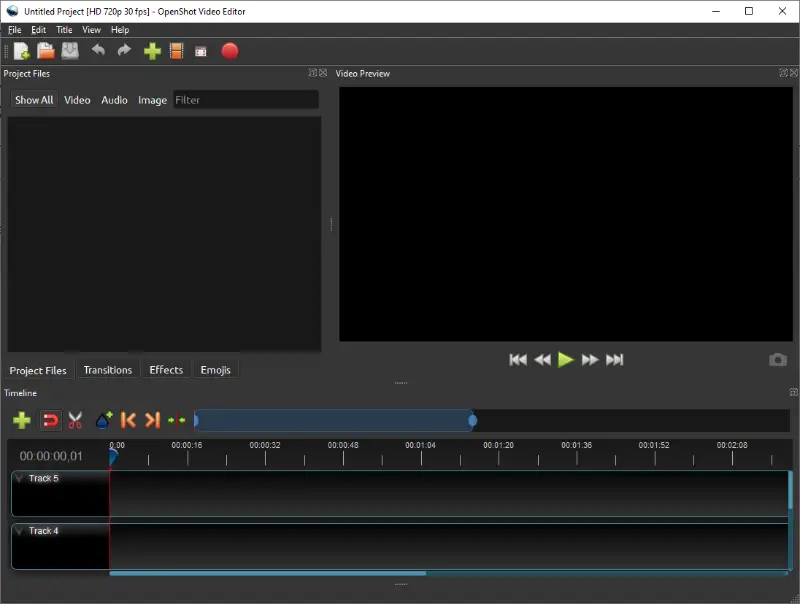Close the Project Files panel
The width and height of the screenshot is (800, 604).
click(323, 73)
